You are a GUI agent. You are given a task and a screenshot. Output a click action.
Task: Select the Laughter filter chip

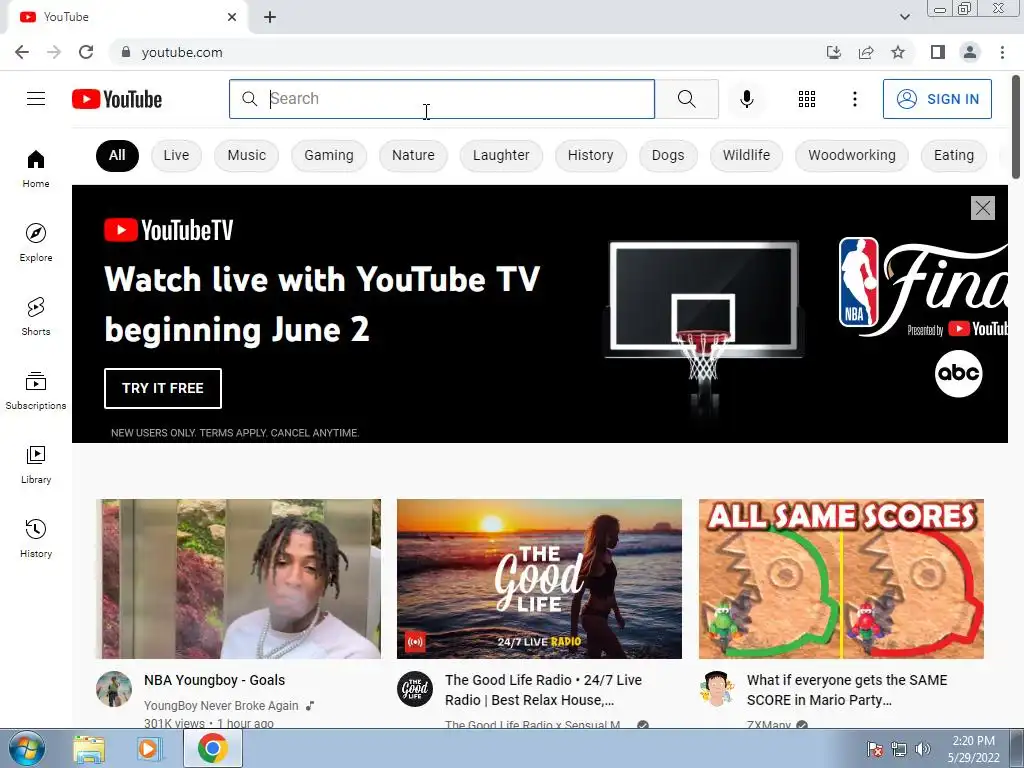pos(501,155)
